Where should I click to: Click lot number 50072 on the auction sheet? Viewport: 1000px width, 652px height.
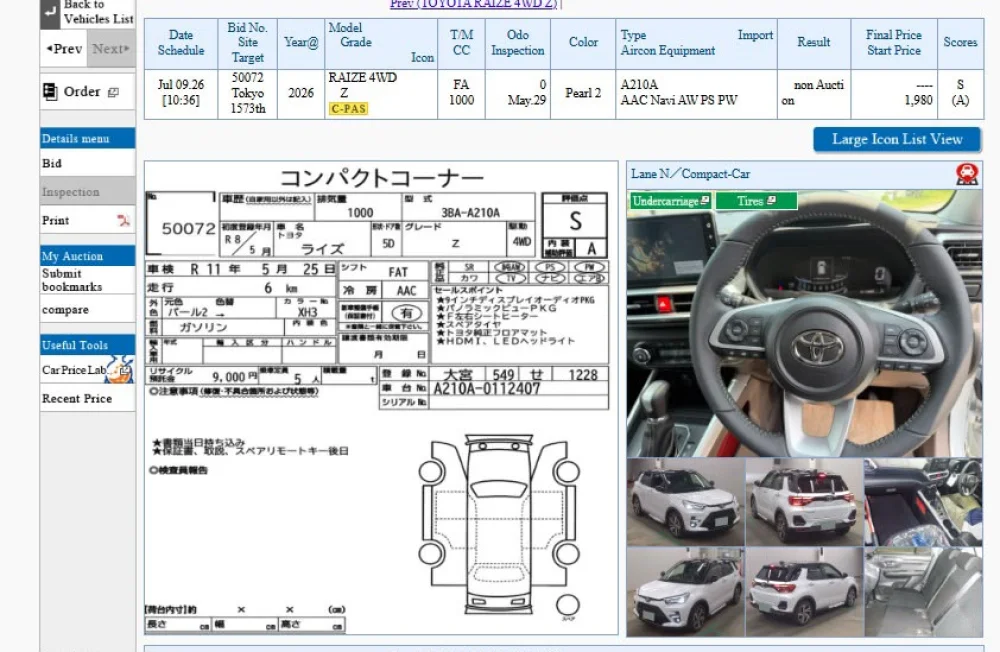click(188, 228)
